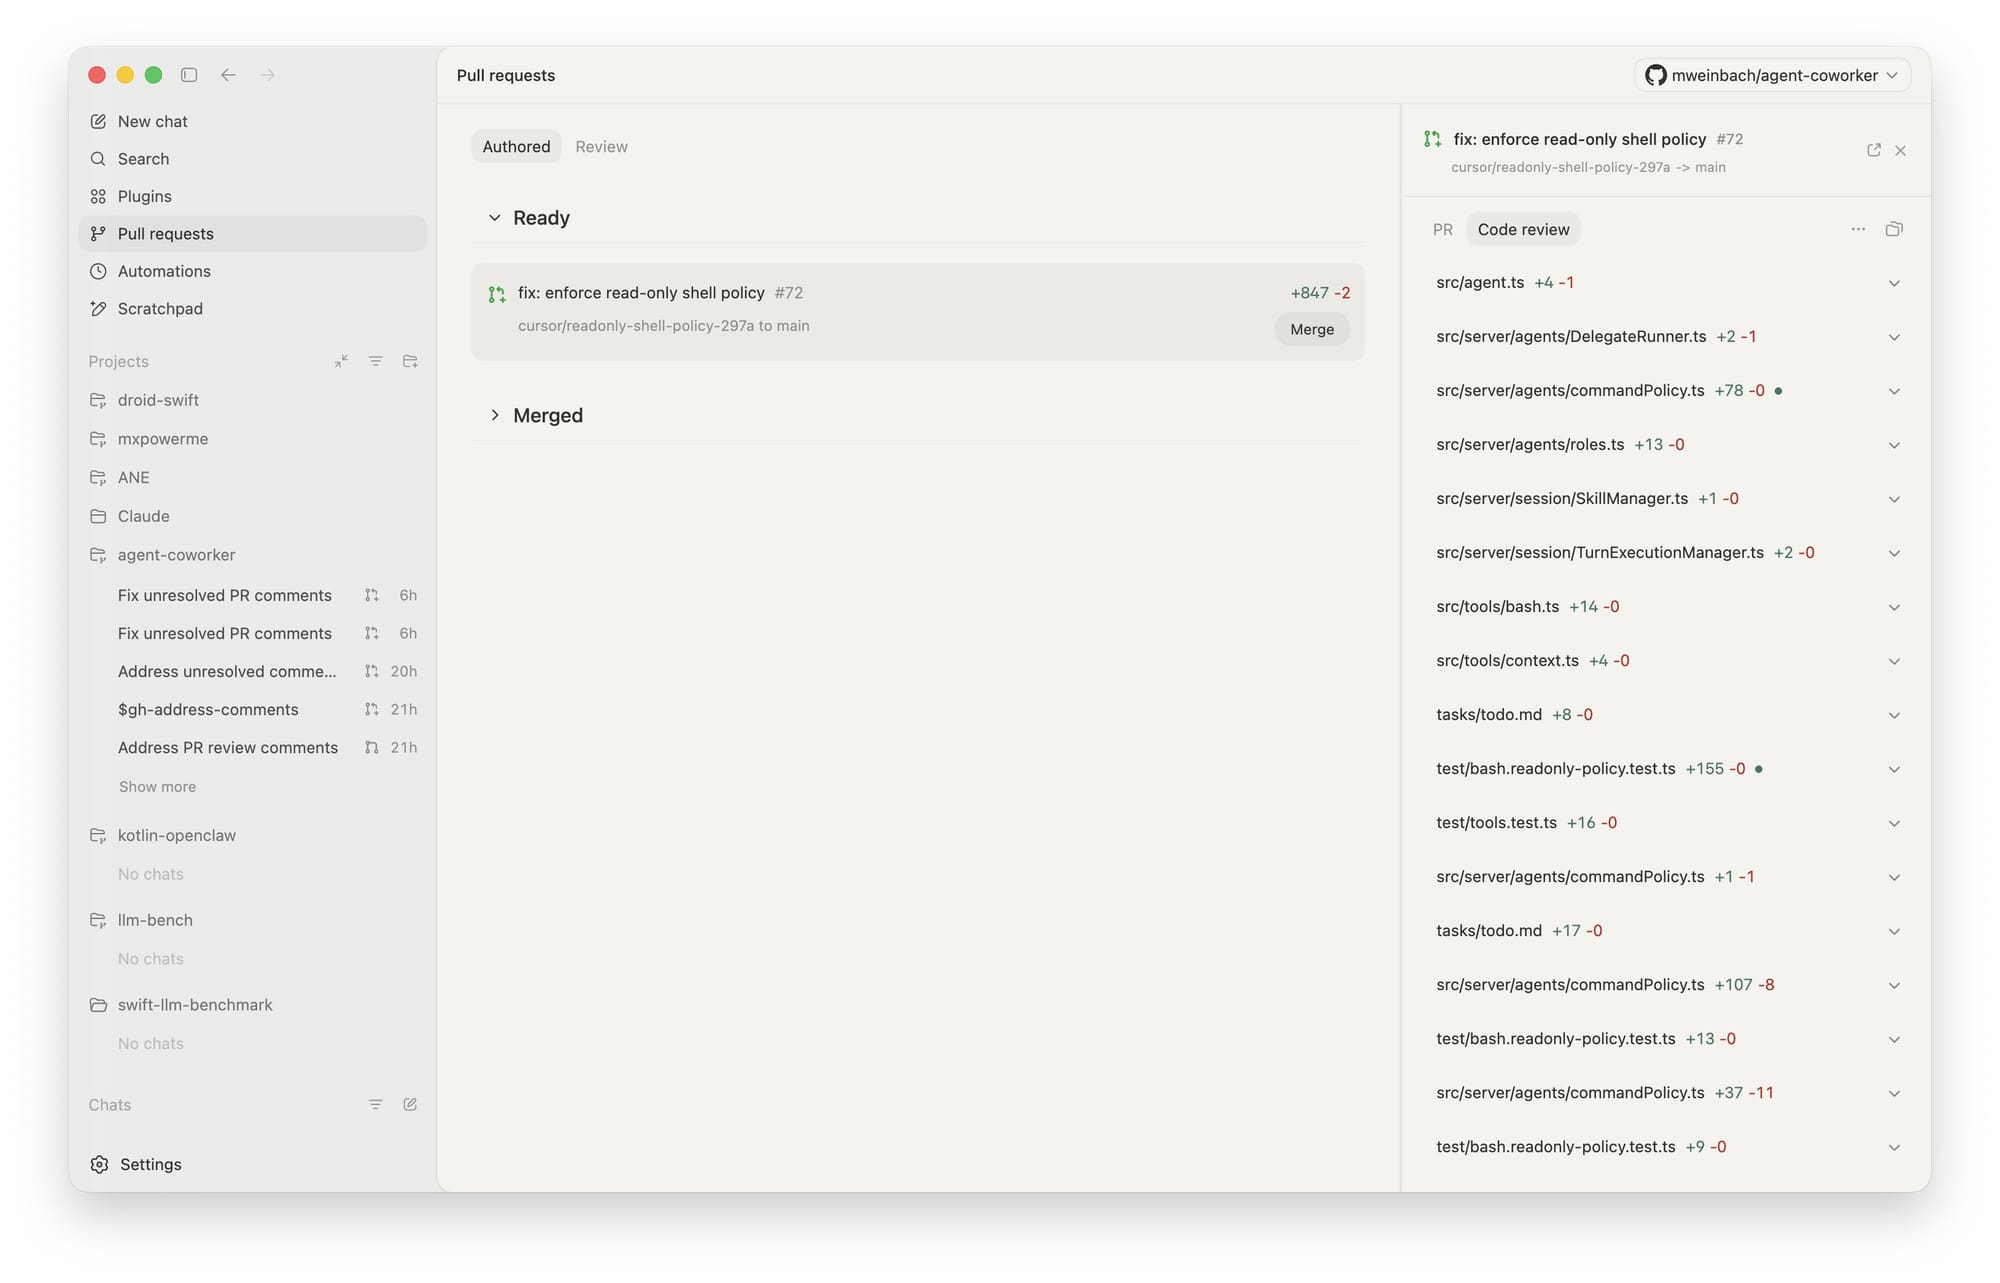Screen dimensions: 2000x1283
Task: Expand the Merged section
Action: click(x=494, y=415)
